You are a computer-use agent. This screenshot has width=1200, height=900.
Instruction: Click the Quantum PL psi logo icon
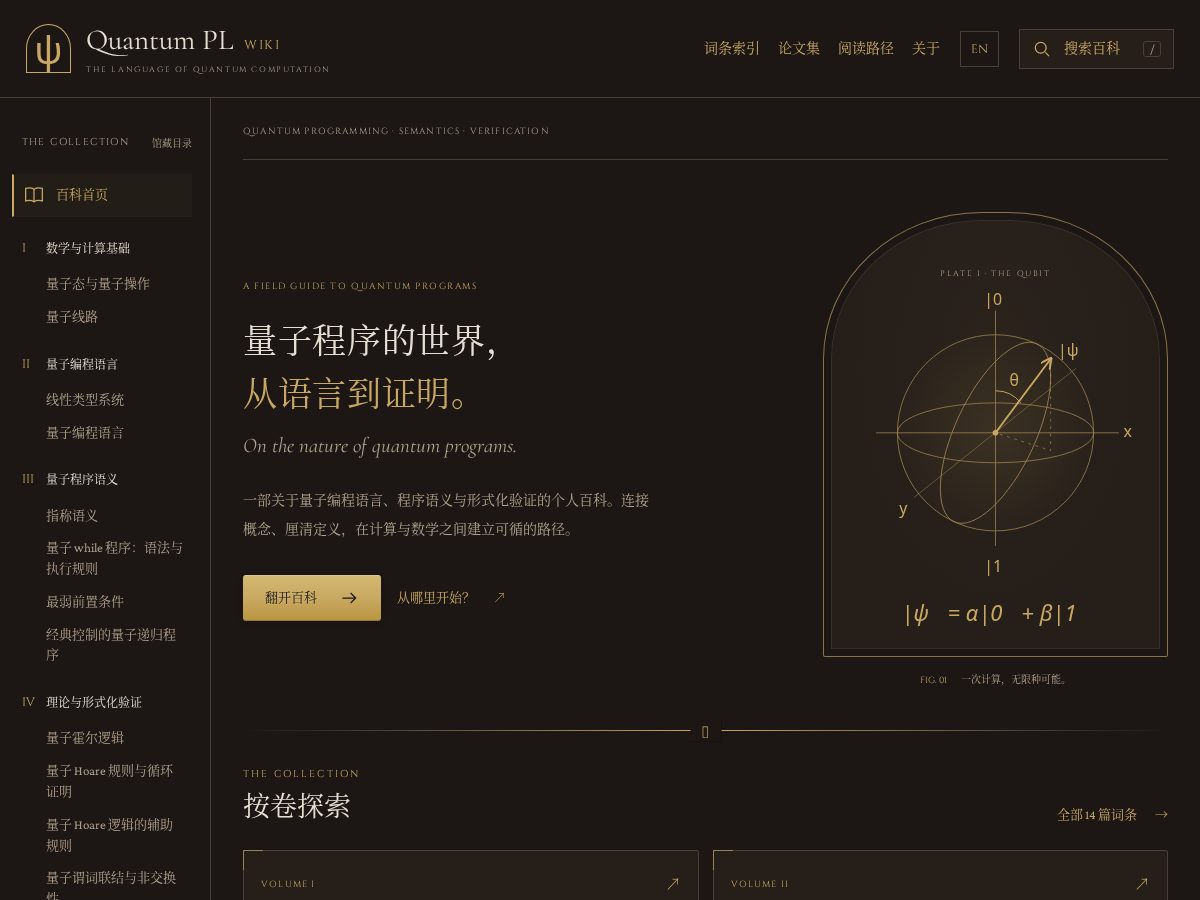[48, 49]
